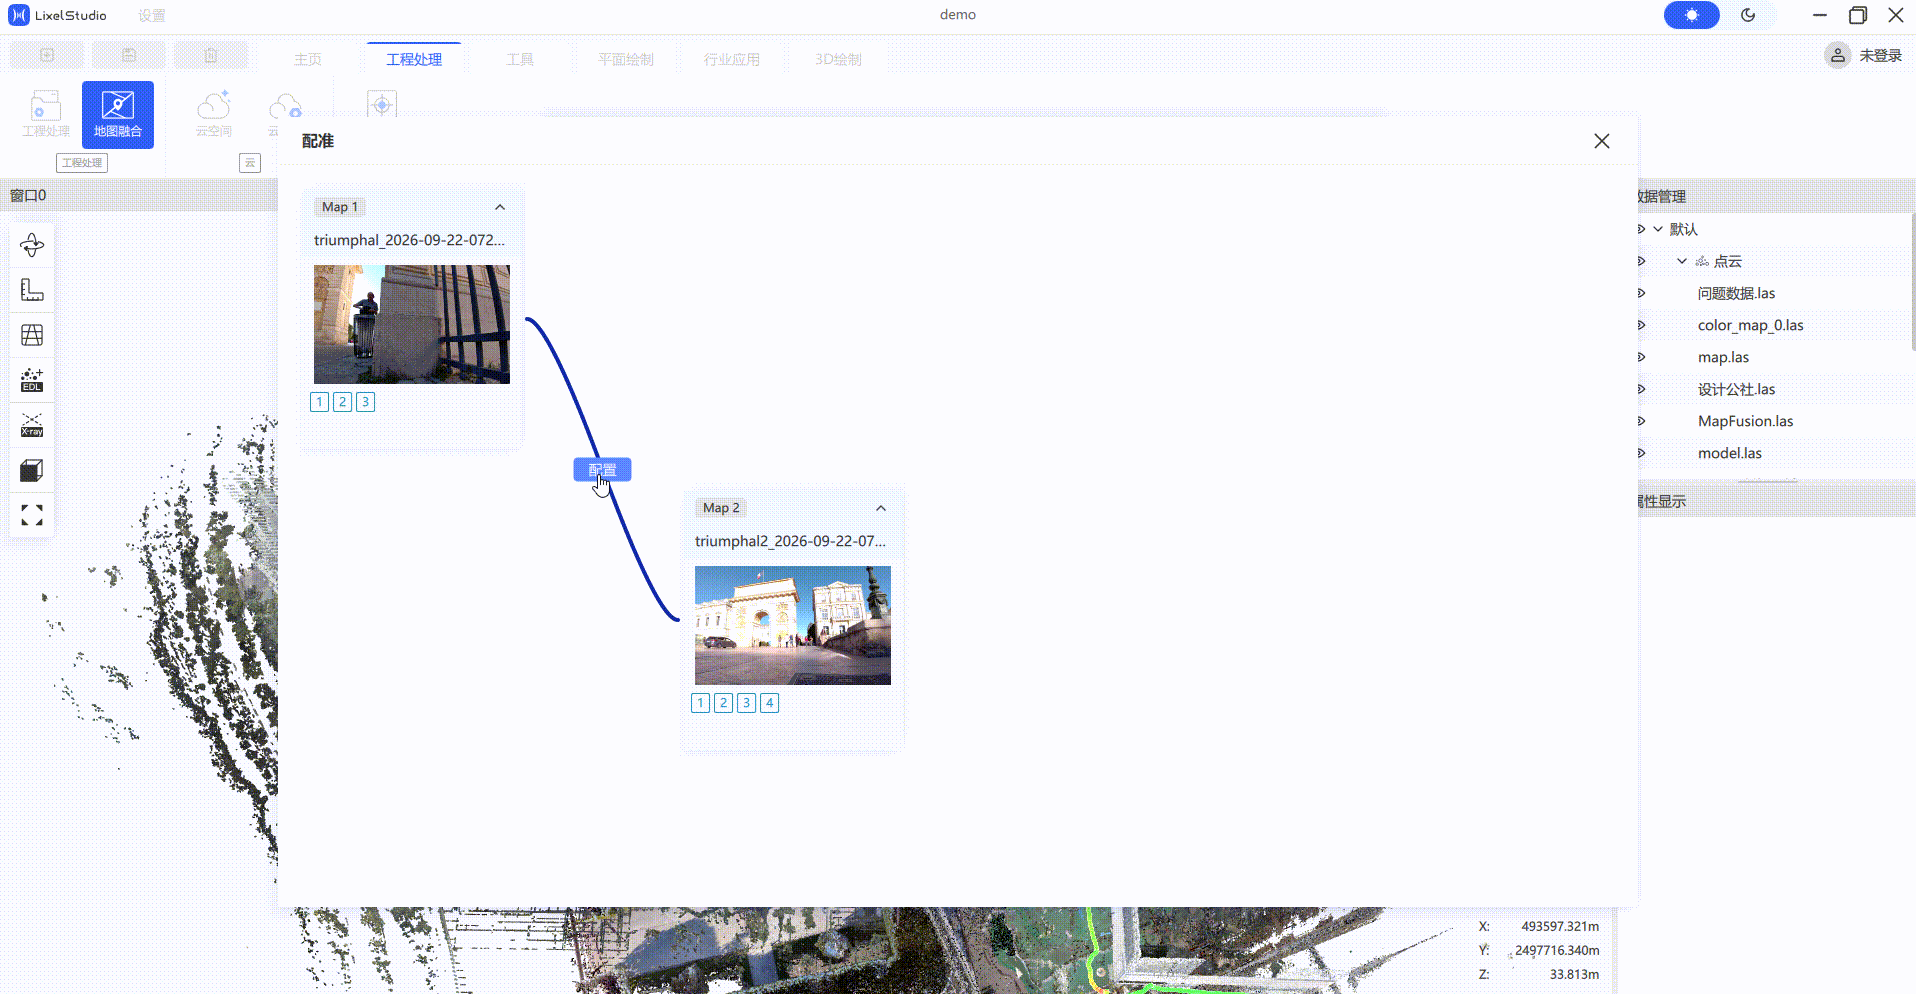Collapse the 默认 tree node
The image size is (1916, 994).
1658,229
